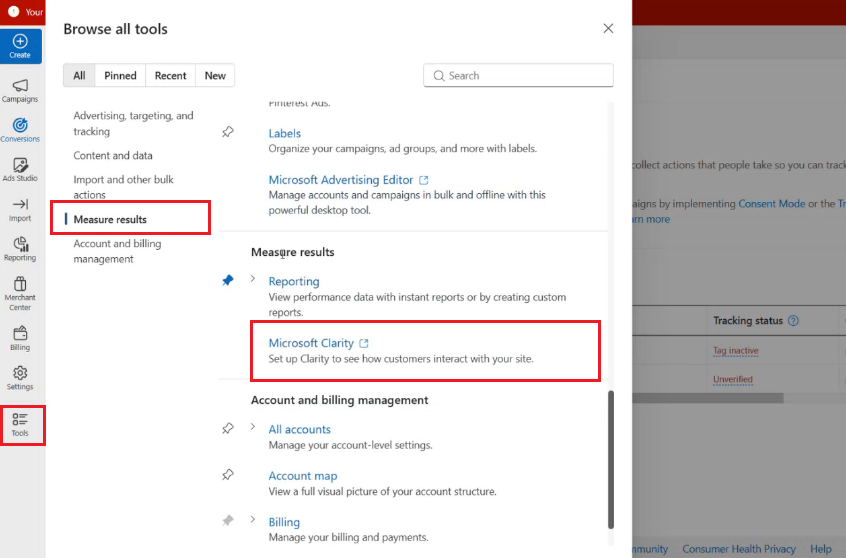846x558 pixels.
Task: Click the Unverified tracking status
Action: coord(733,379)
